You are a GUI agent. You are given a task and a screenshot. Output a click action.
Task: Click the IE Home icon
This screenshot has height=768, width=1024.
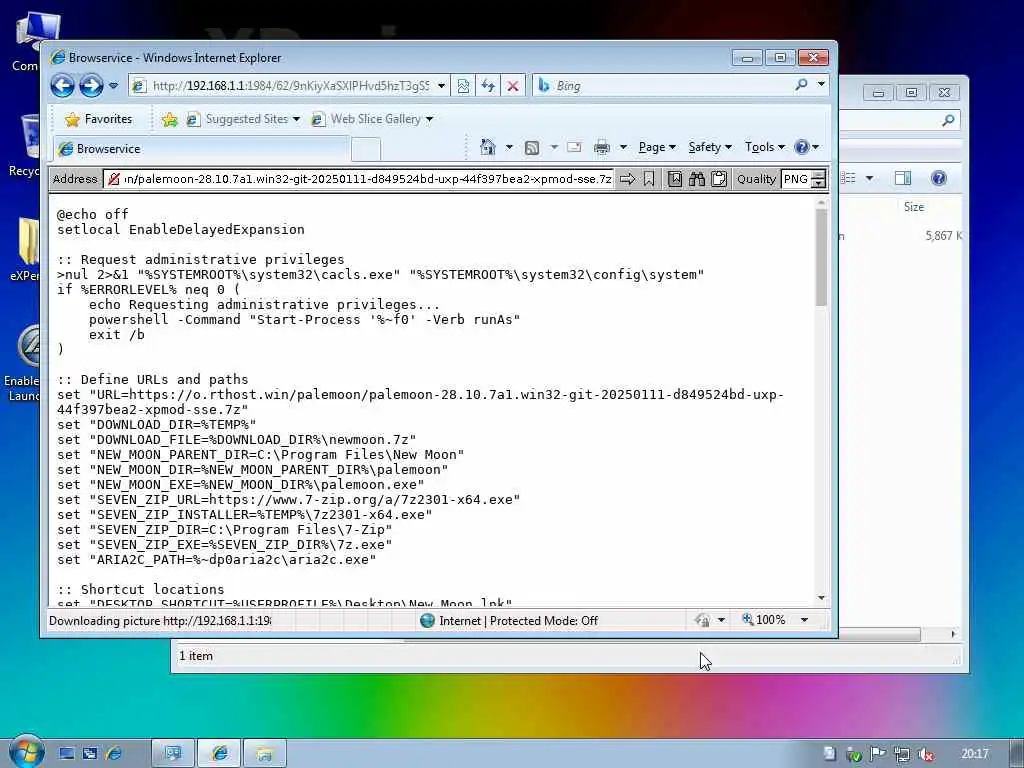[x=487, y=147]
